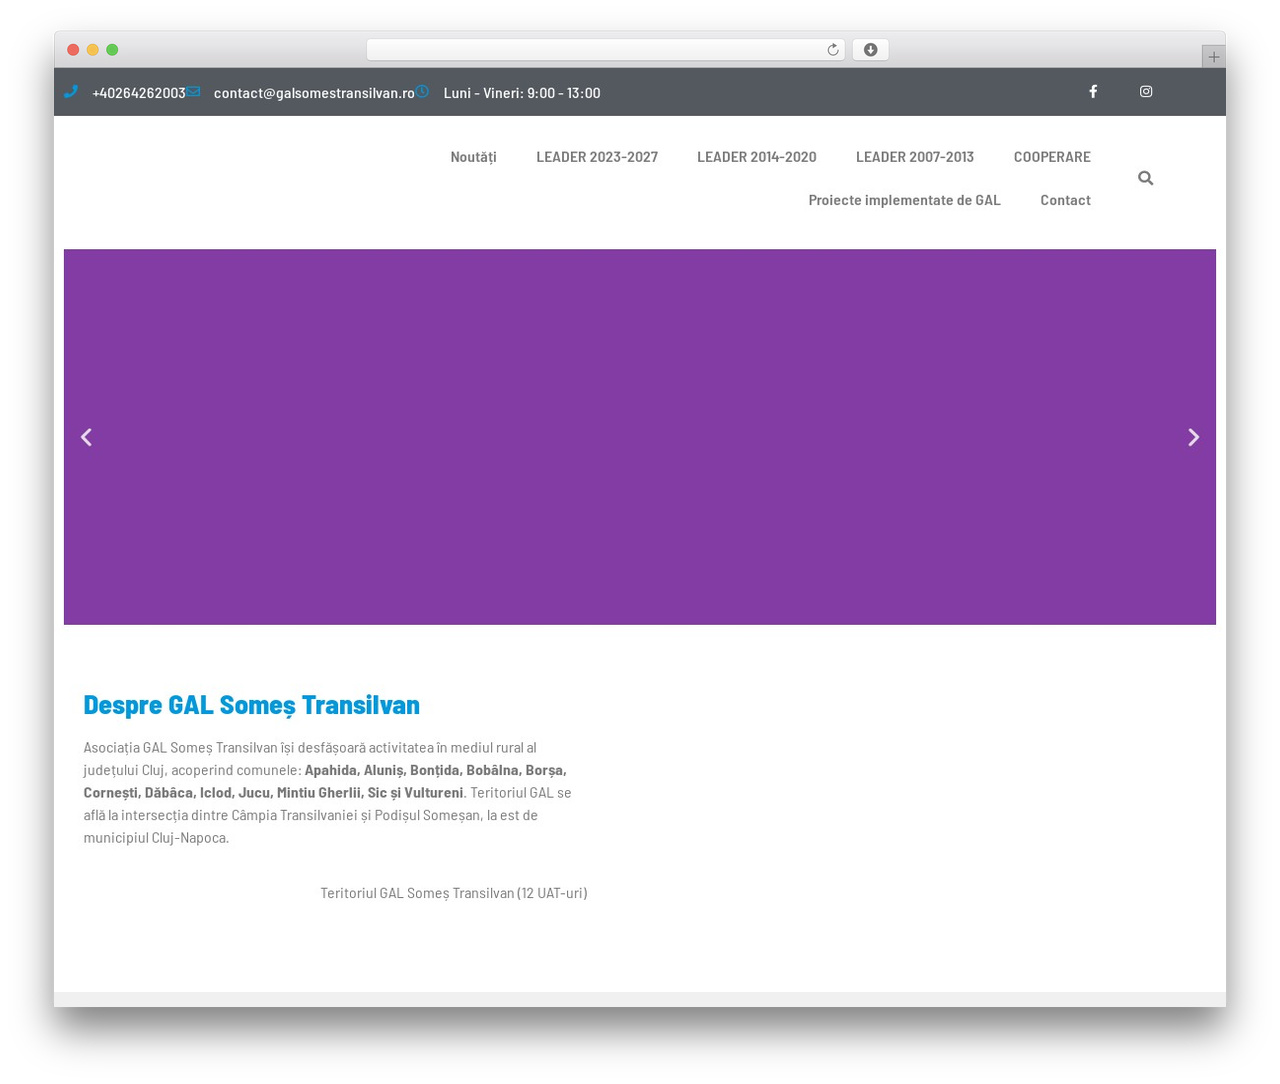Image resolution: width=1280 pixels, height=1084 pixels.
Task: Open LEADER 2007-2013 menu
Action: click(x=915, y=157)
